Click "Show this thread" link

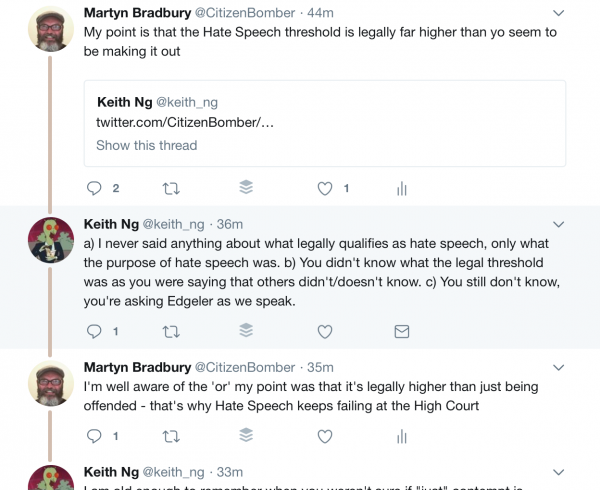tap(147, 145)
